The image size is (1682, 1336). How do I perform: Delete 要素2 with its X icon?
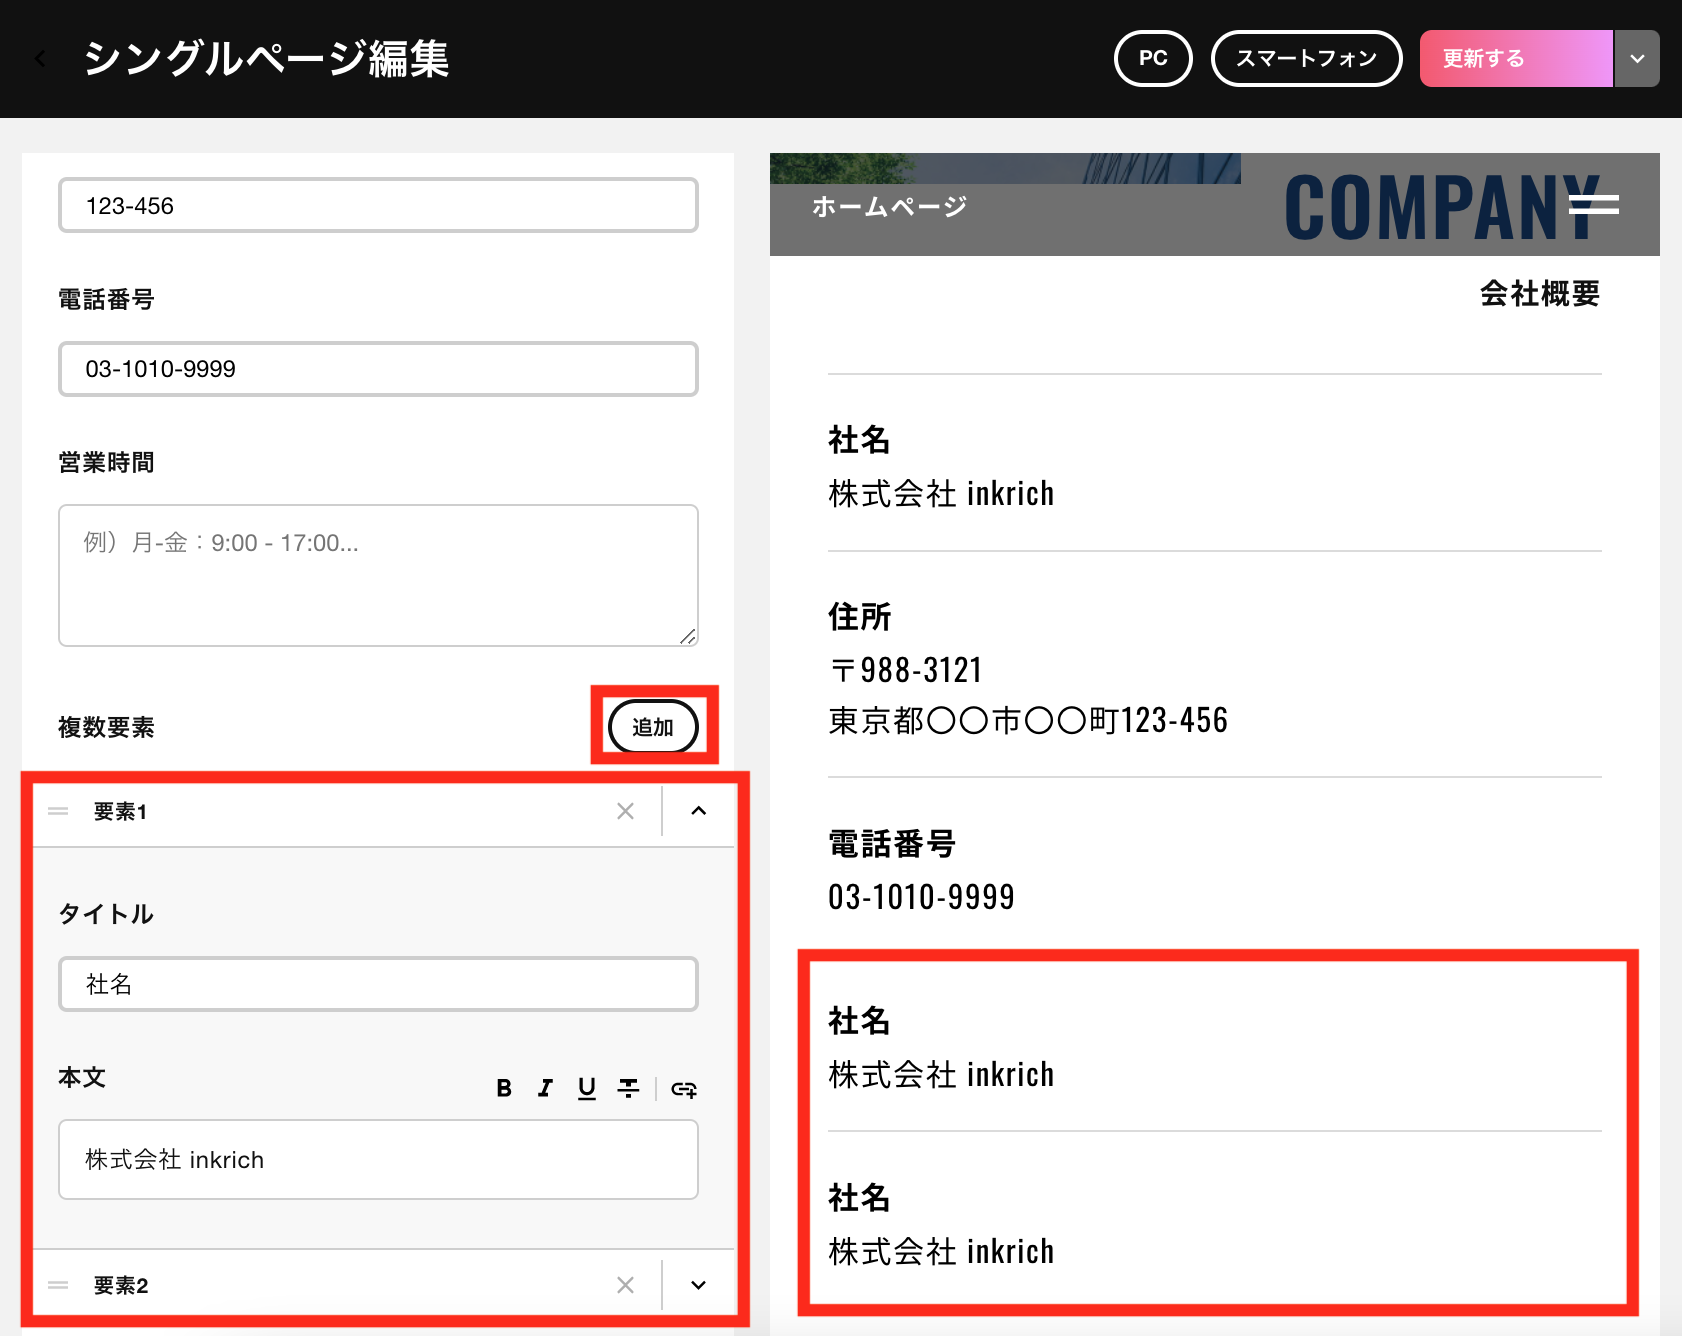[625, 1285]
